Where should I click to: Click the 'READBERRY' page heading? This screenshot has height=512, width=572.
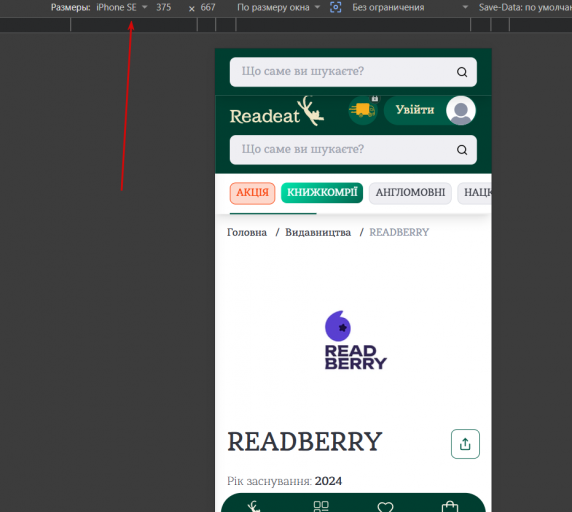305,442
